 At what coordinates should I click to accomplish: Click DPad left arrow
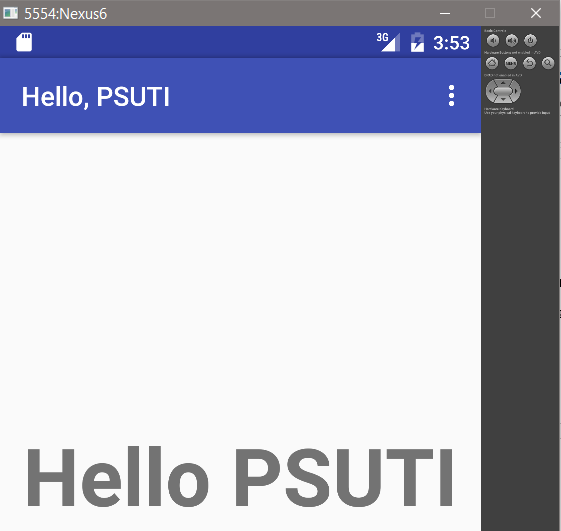[x=490, y=91]
